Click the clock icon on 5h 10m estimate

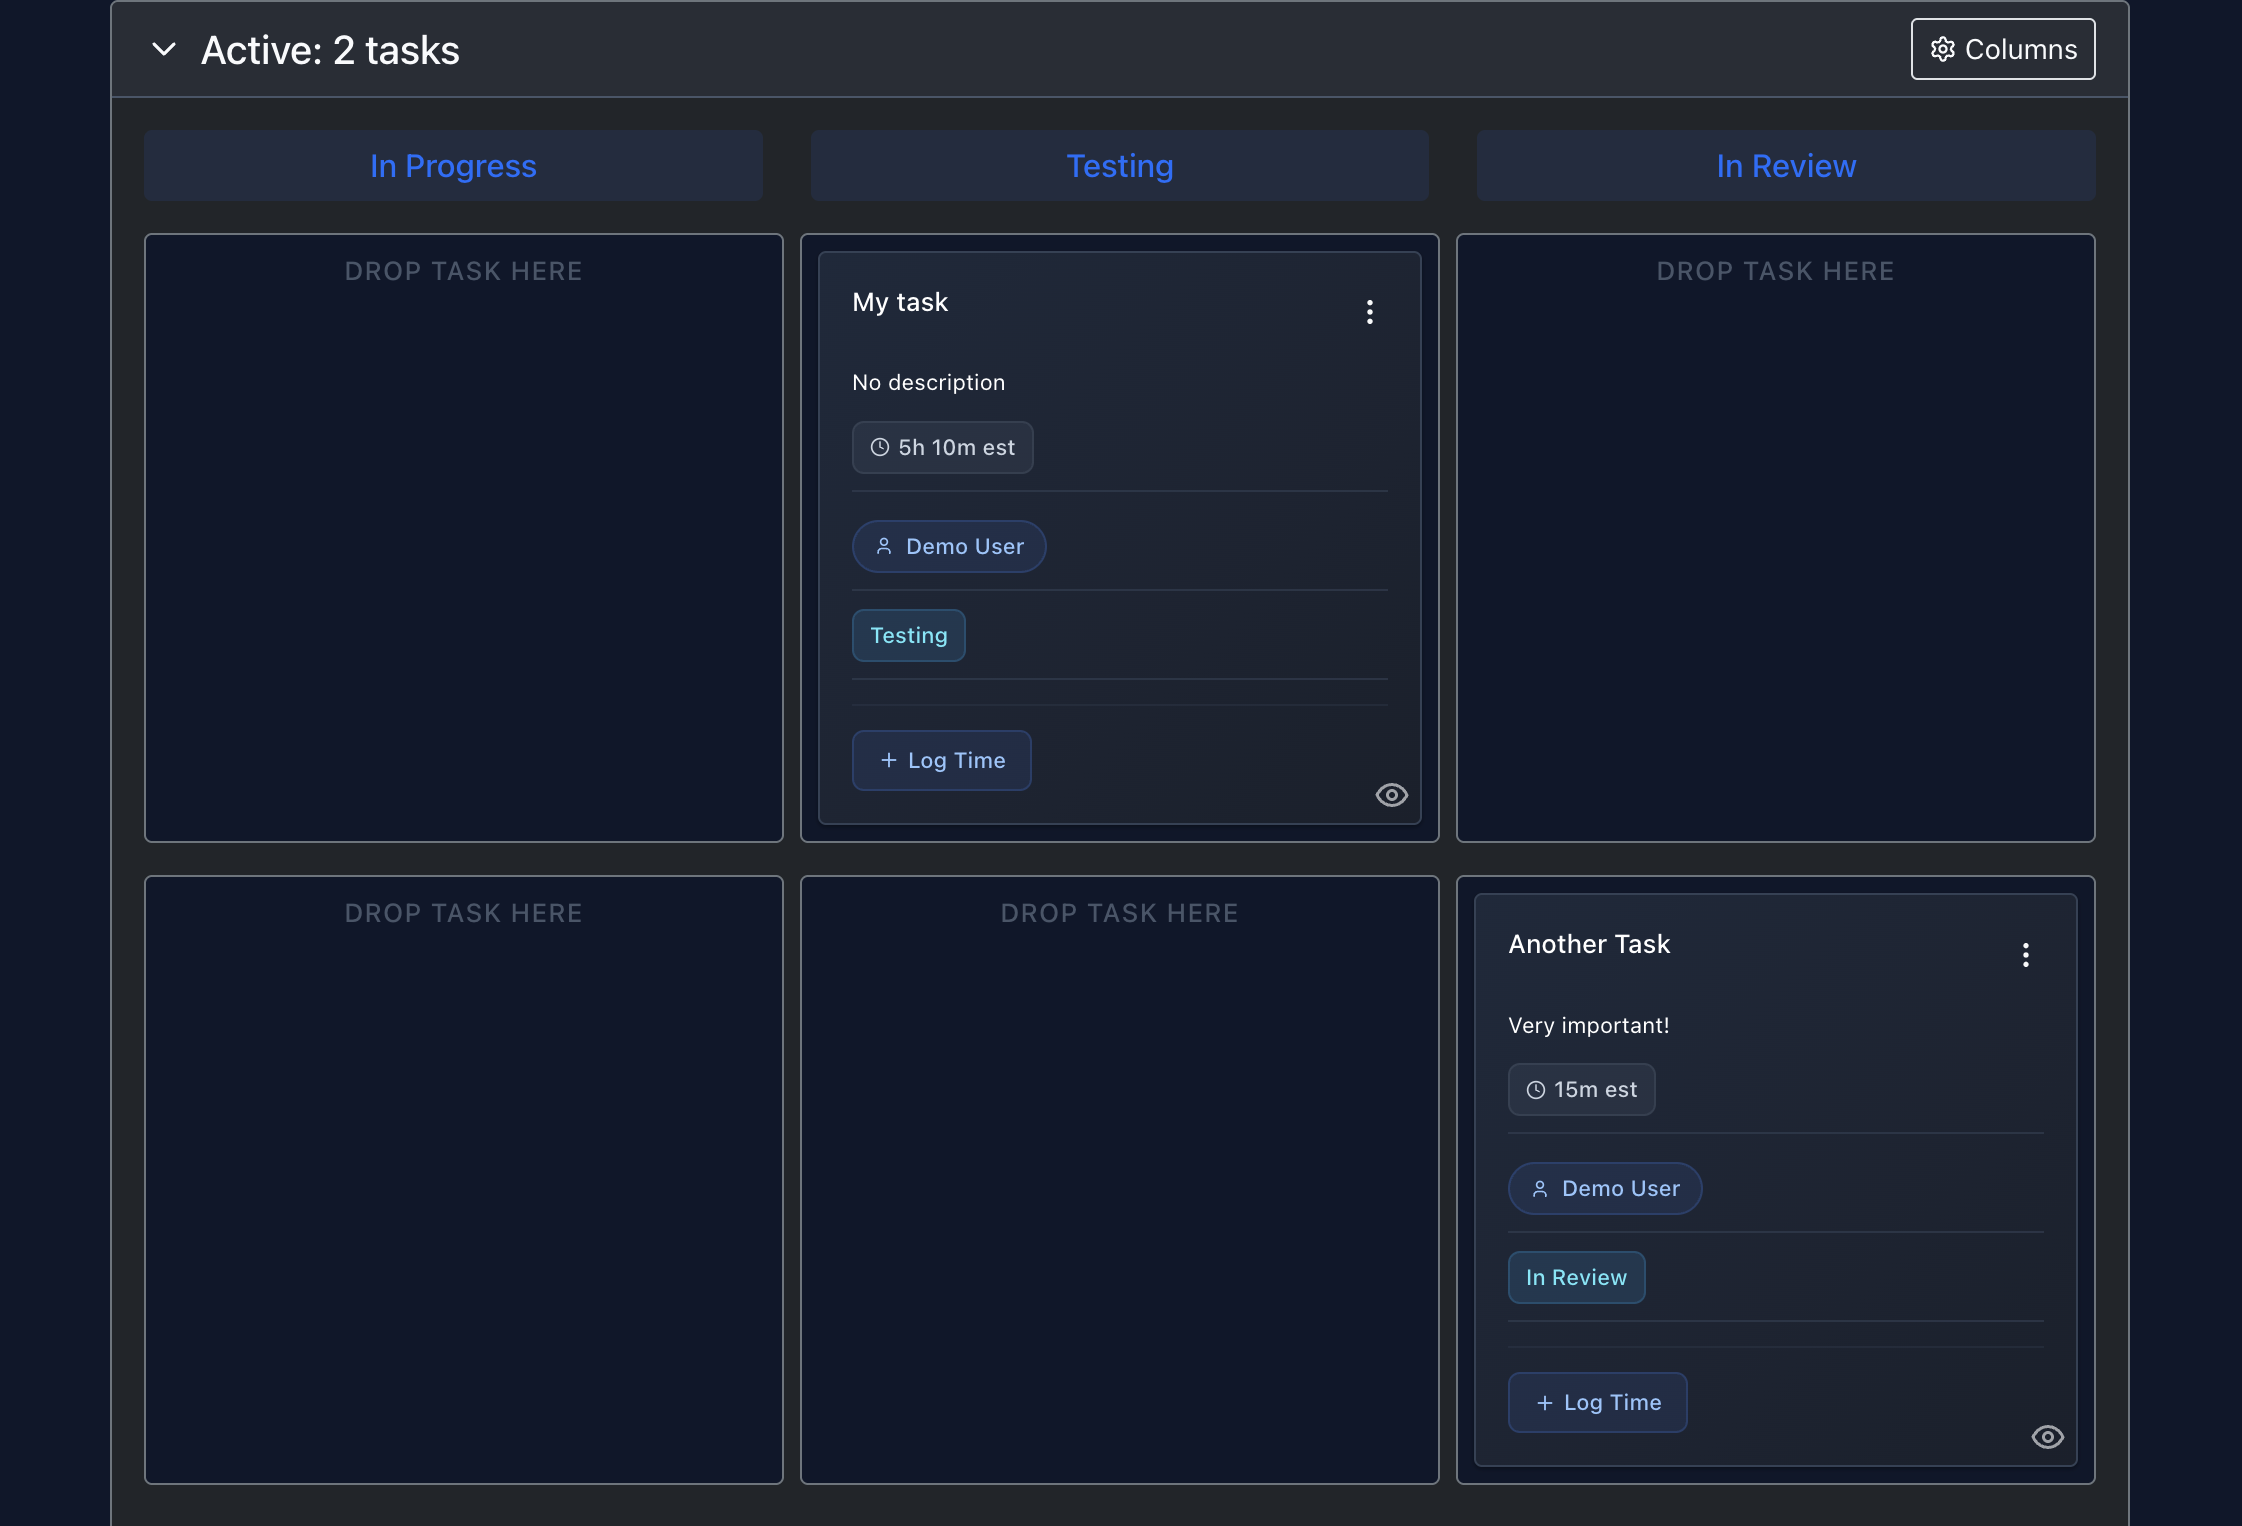click(x=879, y=447)
